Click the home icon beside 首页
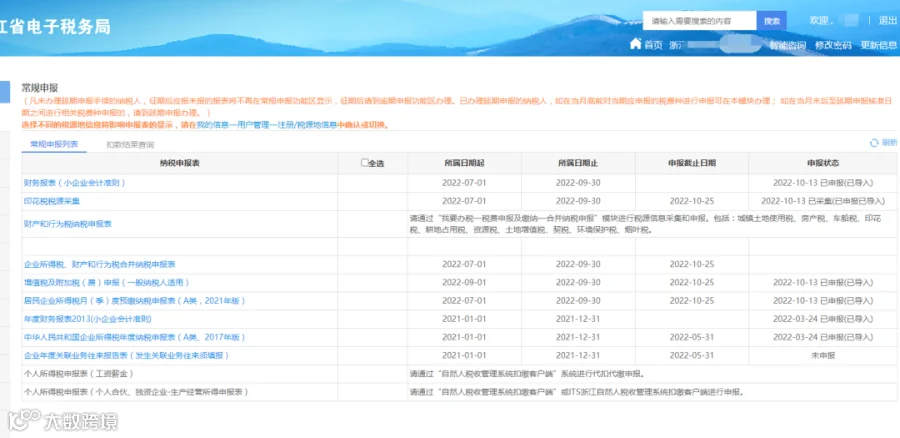Image resolution: width=900 pixels, height=438 pixels. pos(635,44)
